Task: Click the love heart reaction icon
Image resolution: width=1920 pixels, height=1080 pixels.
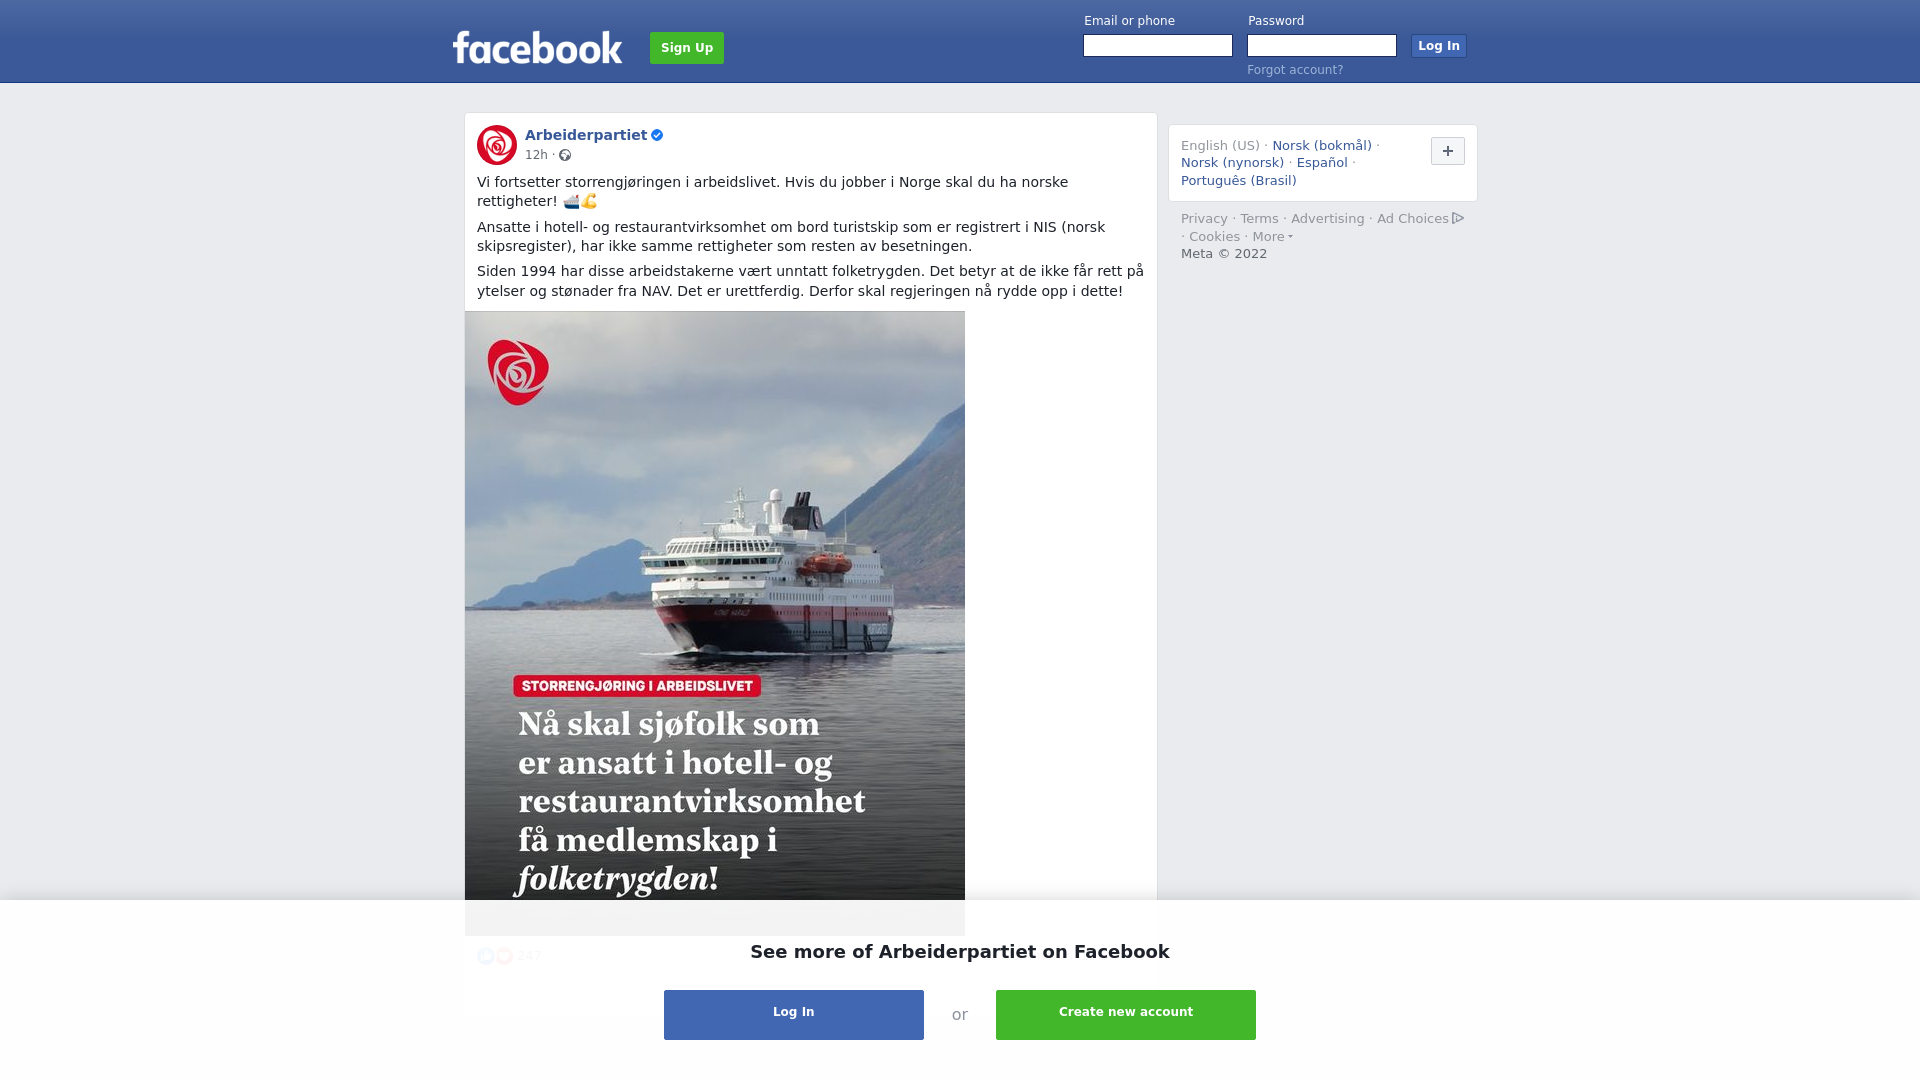Action: 504,956
